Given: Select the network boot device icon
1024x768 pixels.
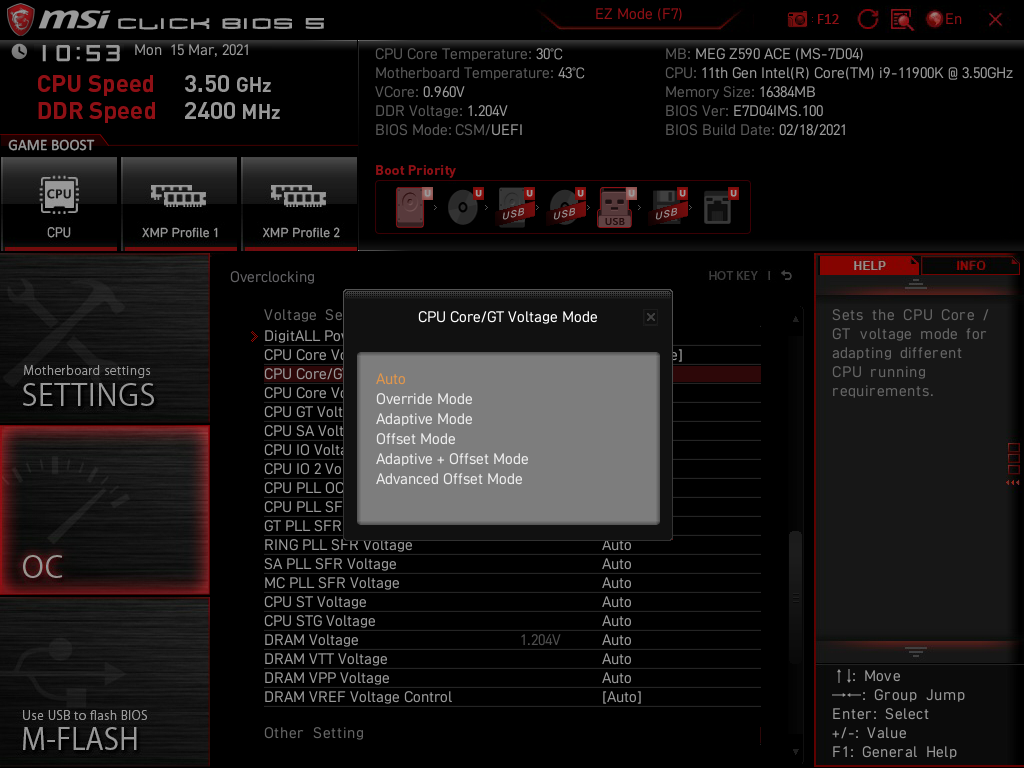Looking at the screenshot, I should pyautogui.click(x=719, y=207).
